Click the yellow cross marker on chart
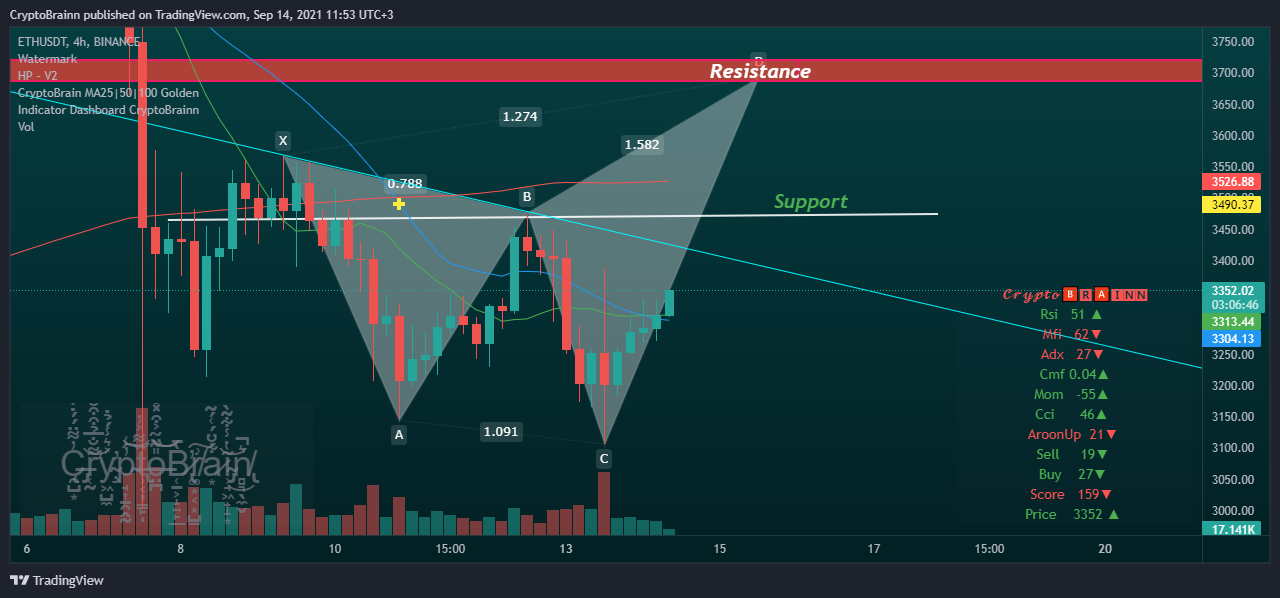 click(x=398, y=204)
